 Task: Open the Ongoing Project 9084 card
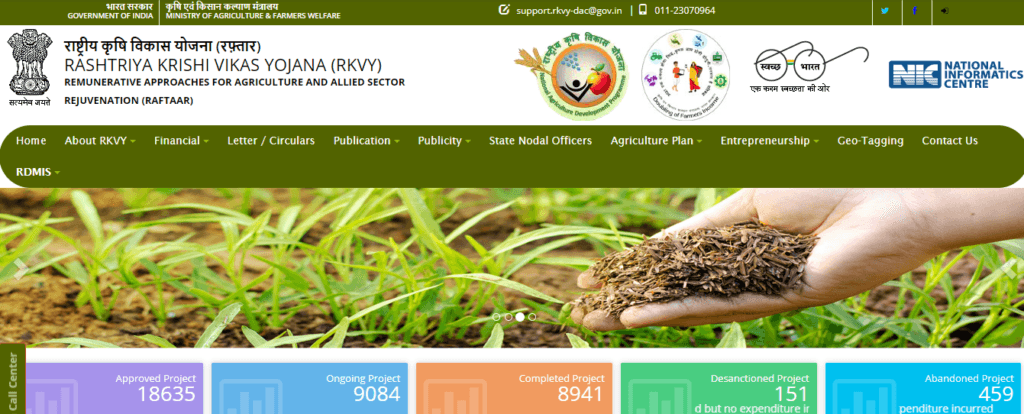tap(310, 389)
